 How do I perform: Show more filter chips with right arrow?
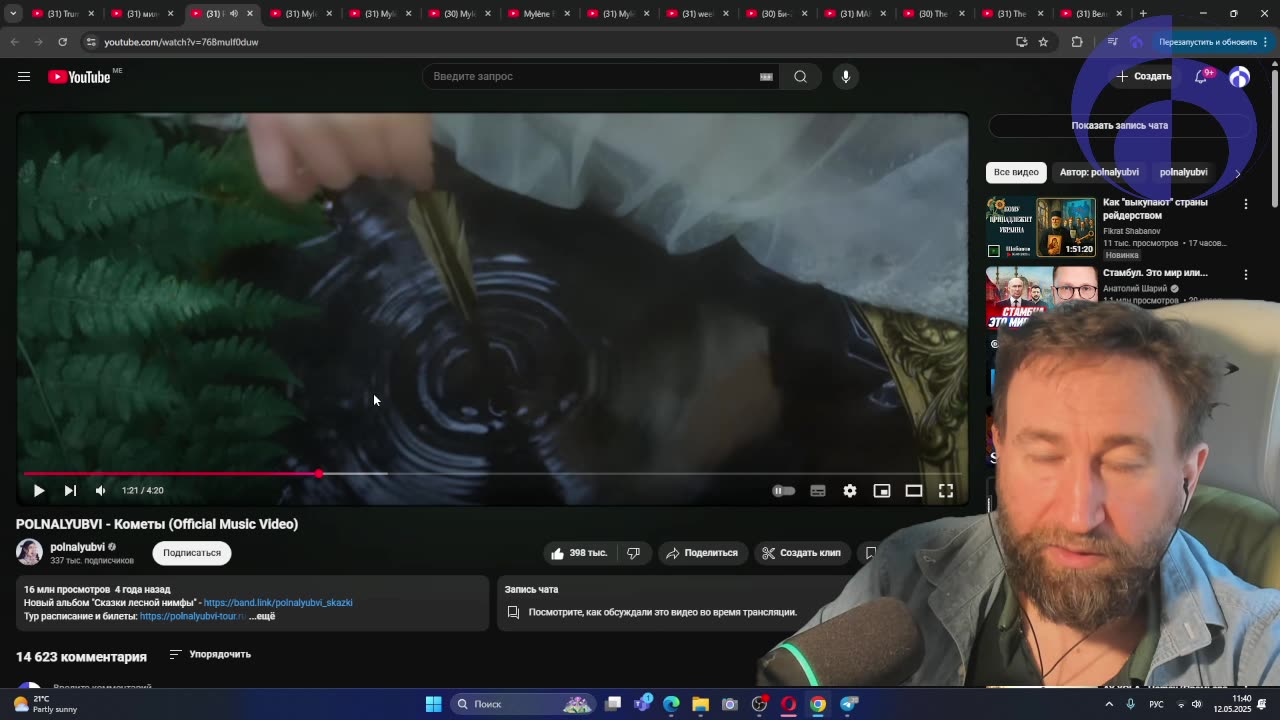pyautogui.click(x=1237, y=173)
